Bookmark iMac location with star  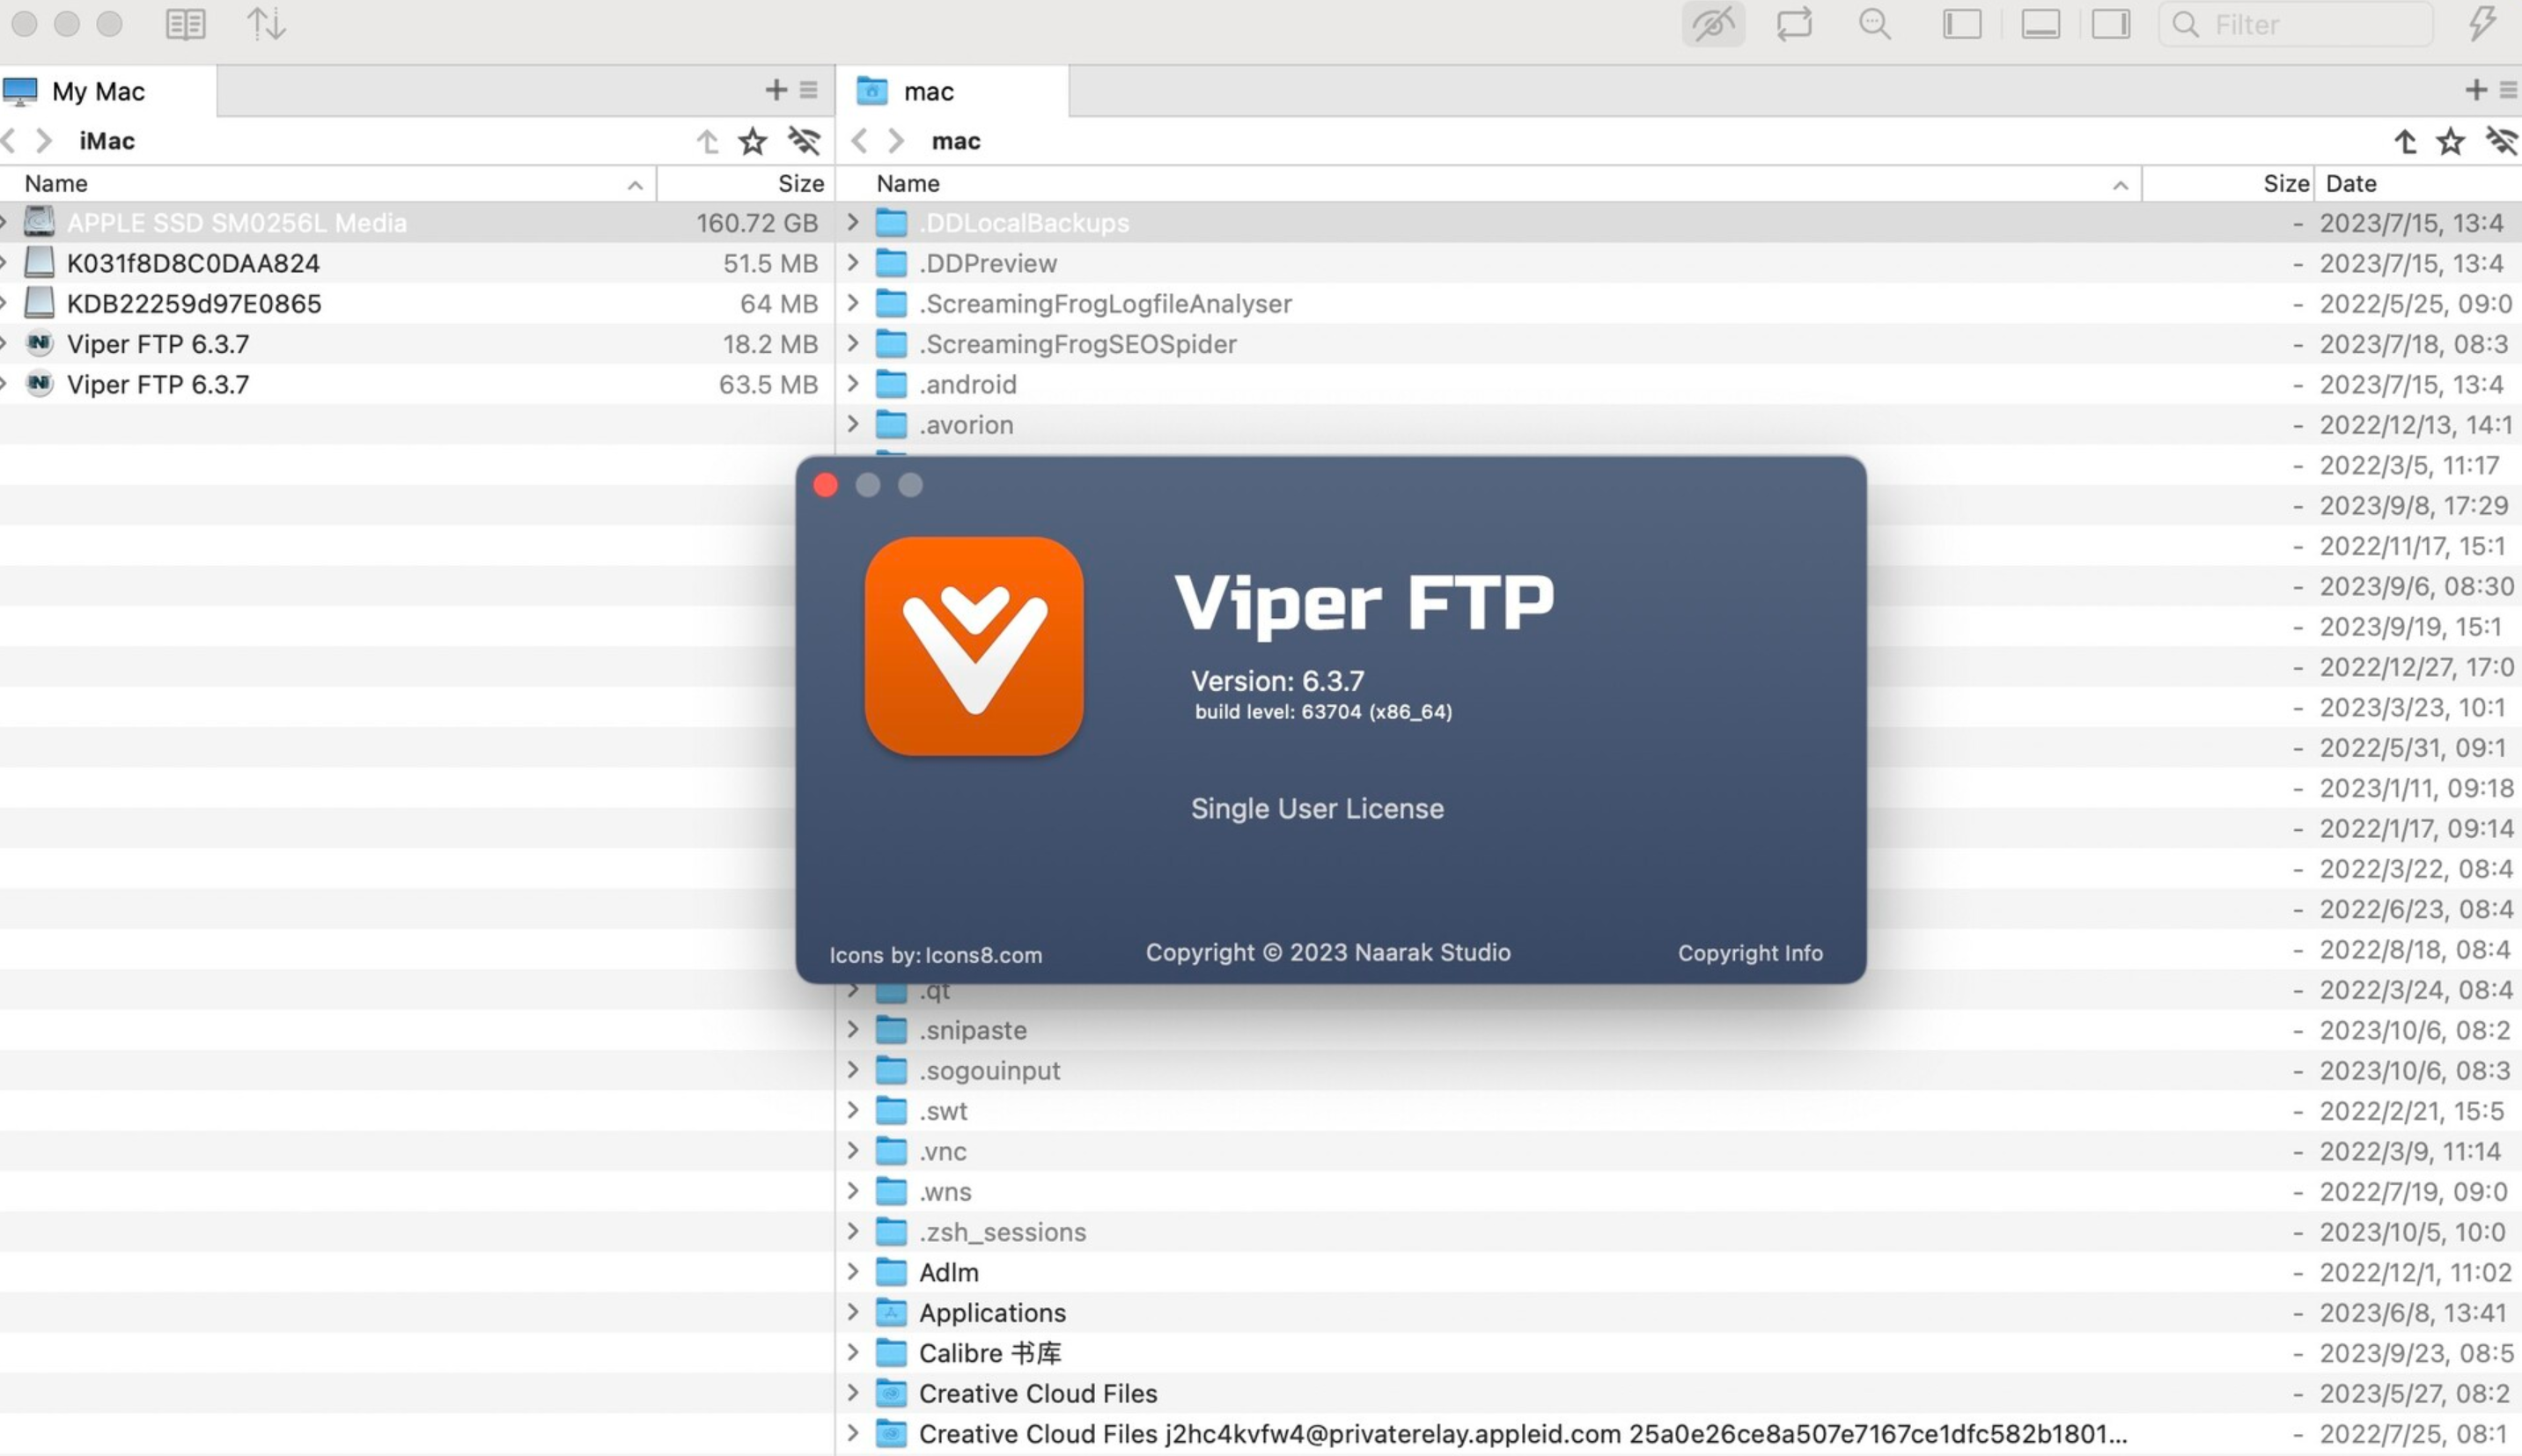click(x=753, y=141)
